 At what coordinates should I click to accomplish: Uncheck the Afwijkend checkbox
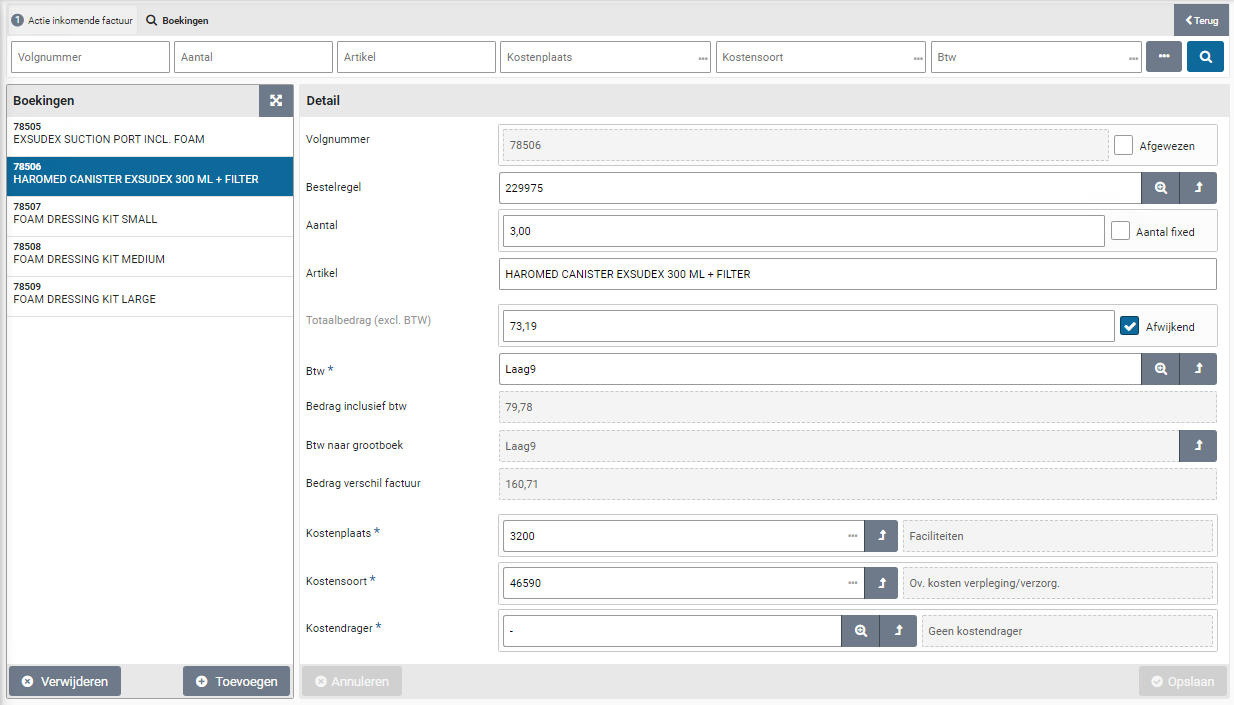coord(1129,326)
